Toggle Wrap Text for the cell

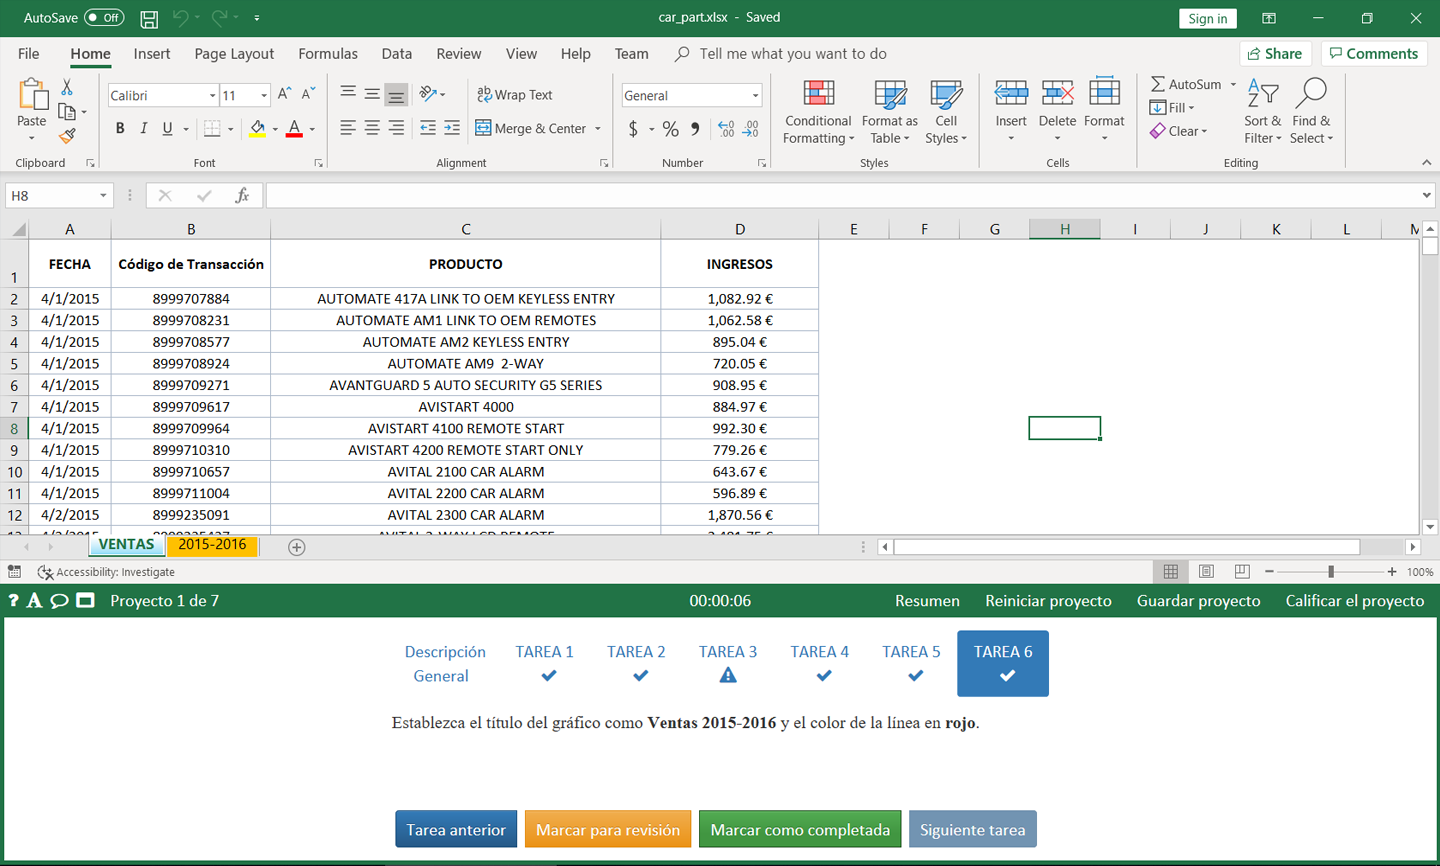point(515,95)
